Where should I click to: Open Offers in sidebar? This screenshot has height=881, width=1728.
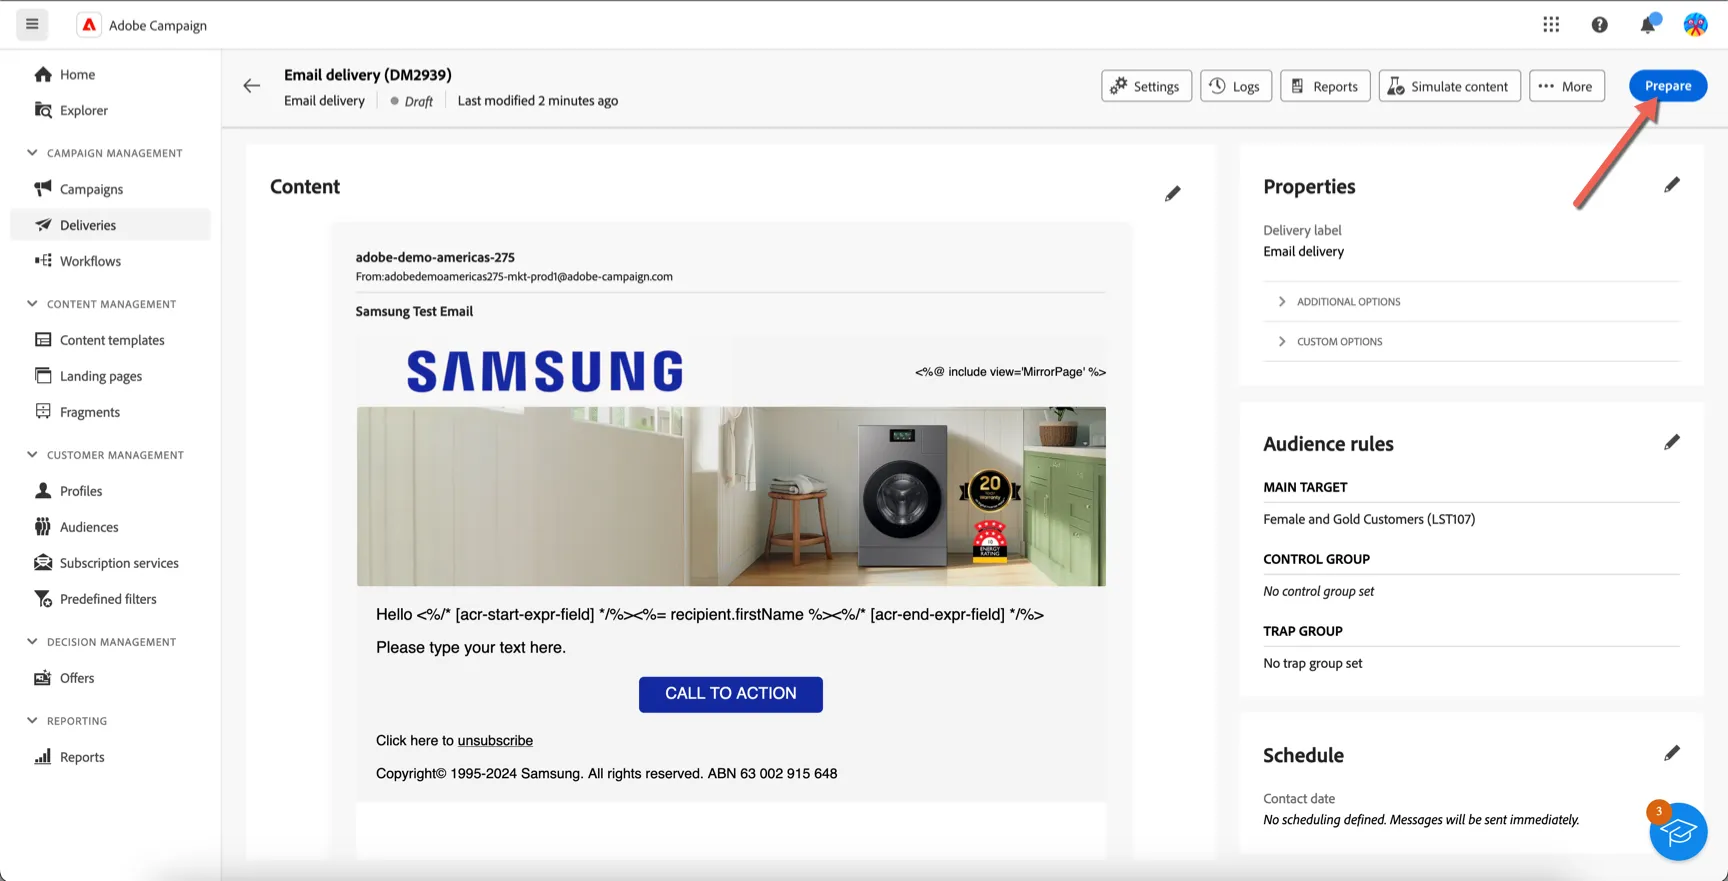pyautogui.click(x=110, y=678)
